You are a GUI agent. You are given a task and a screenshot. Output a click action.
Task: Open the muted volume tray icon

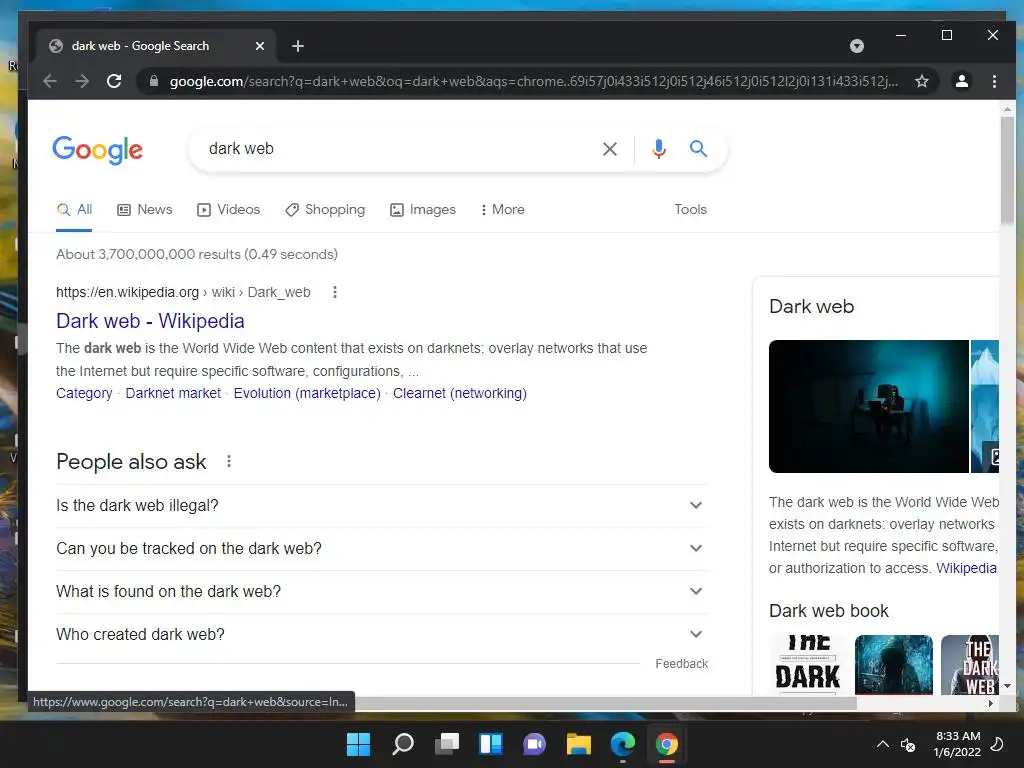[908, 744]
